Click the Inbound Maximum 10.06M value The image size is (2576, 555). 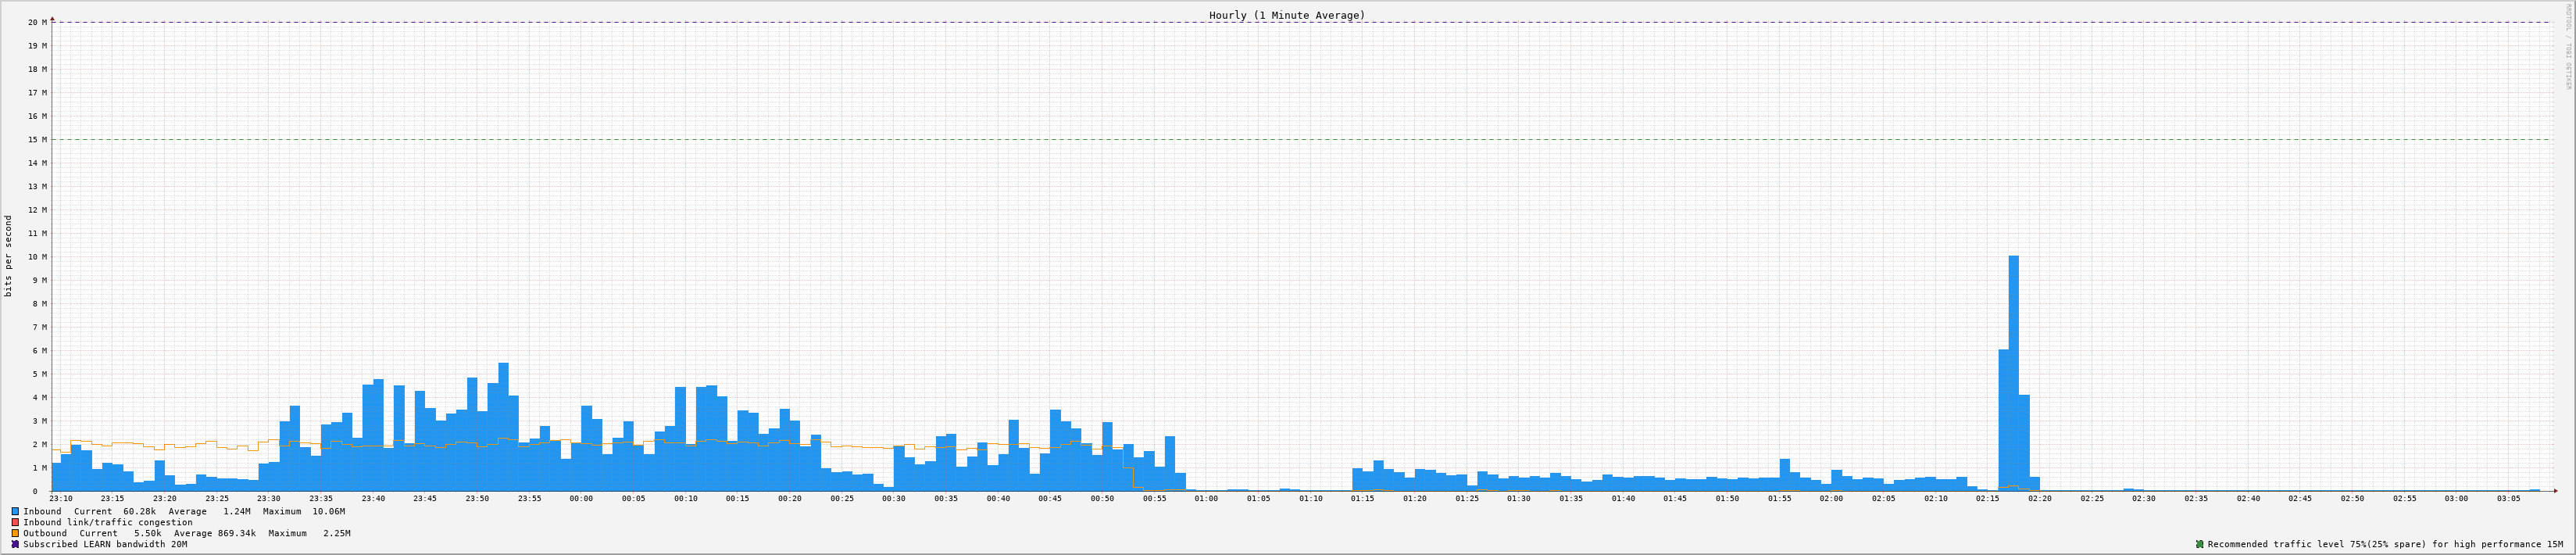point(328,511)
